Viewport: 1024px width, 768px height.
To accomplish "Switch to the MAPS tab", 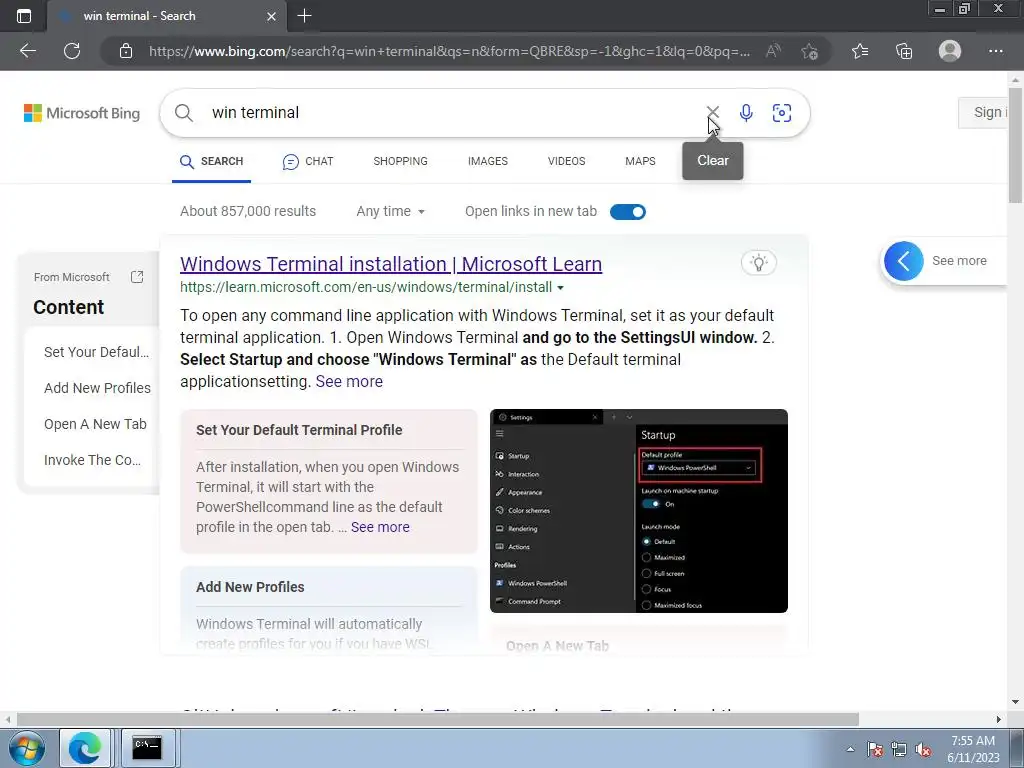I will coord(640,161).
